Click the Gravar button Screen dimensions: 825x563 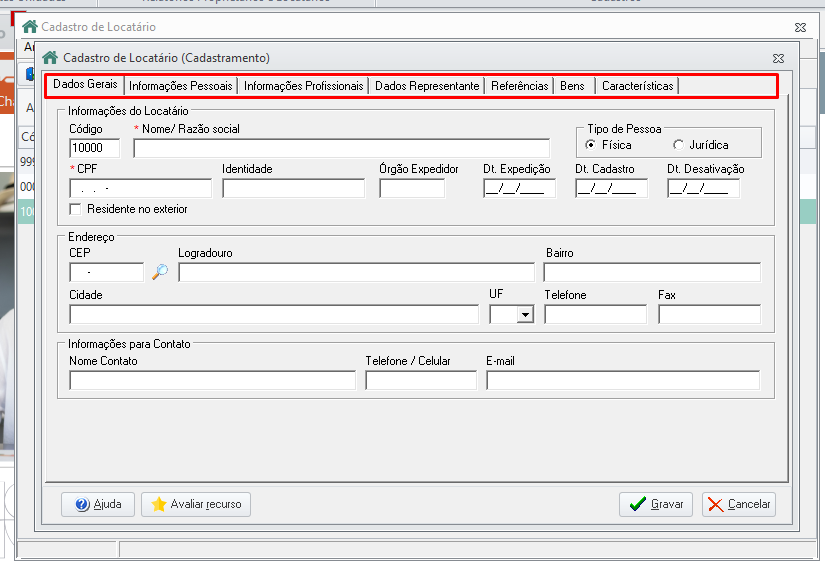point(656,504)
